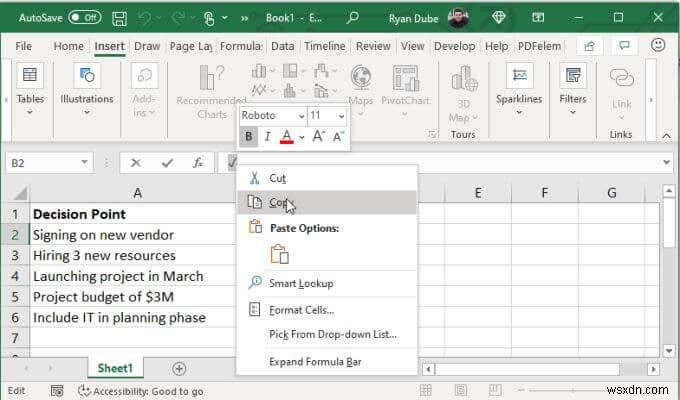The height and width of the screenshot is (400, 680).
Task: Toggle Bold in the mini toolbar
Action: (x=248, y=137)
